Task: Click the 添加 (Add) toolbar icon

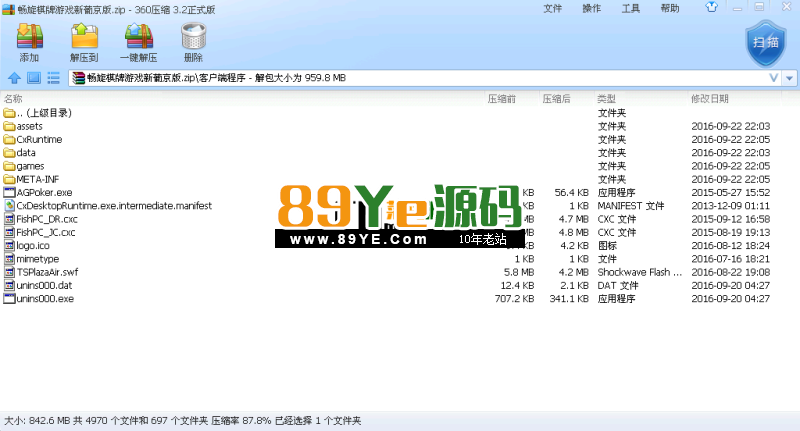Action: point(30,37)
